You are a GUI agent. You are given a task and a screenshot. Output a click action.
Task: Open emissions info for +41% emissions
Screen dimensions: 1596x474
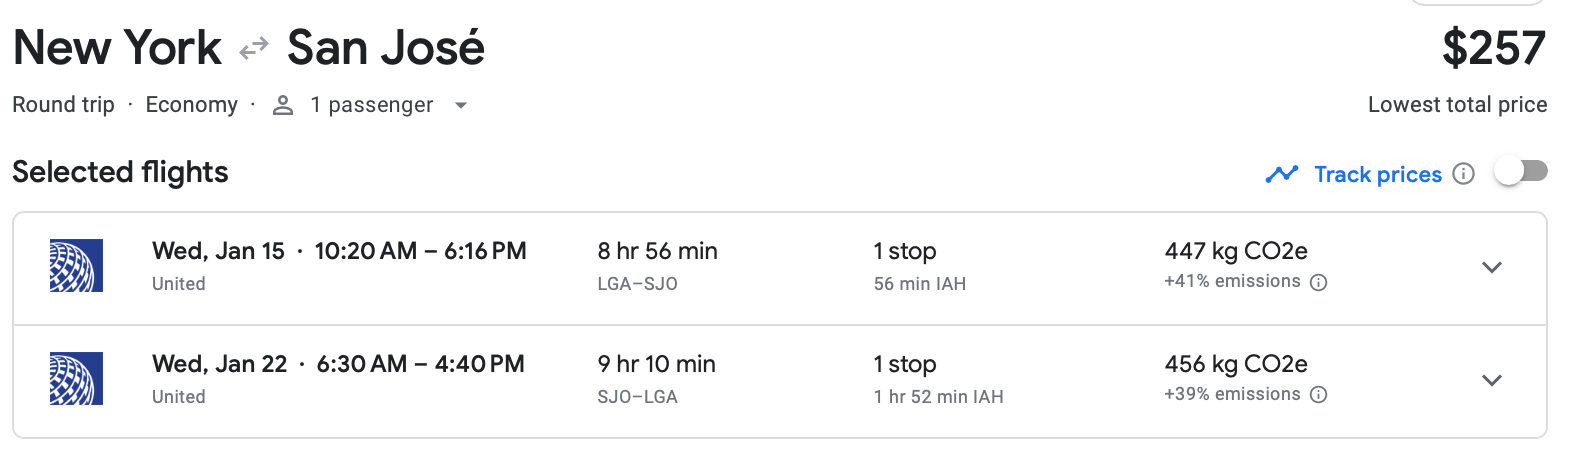click(x=1319, y=282)
